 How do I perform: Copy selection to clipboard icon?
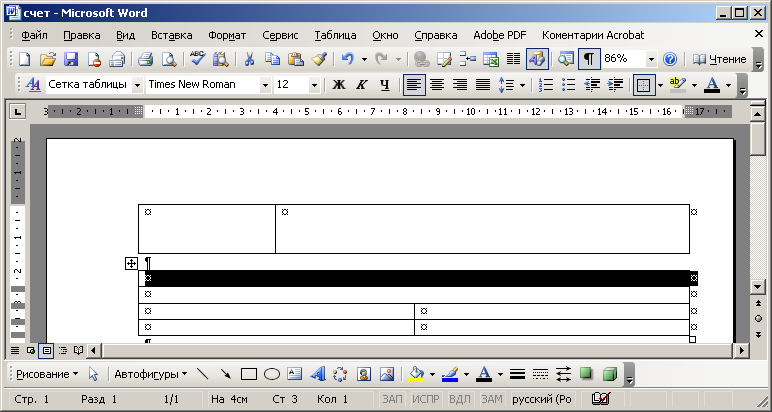pyautogui.click(x=272, y=60)
